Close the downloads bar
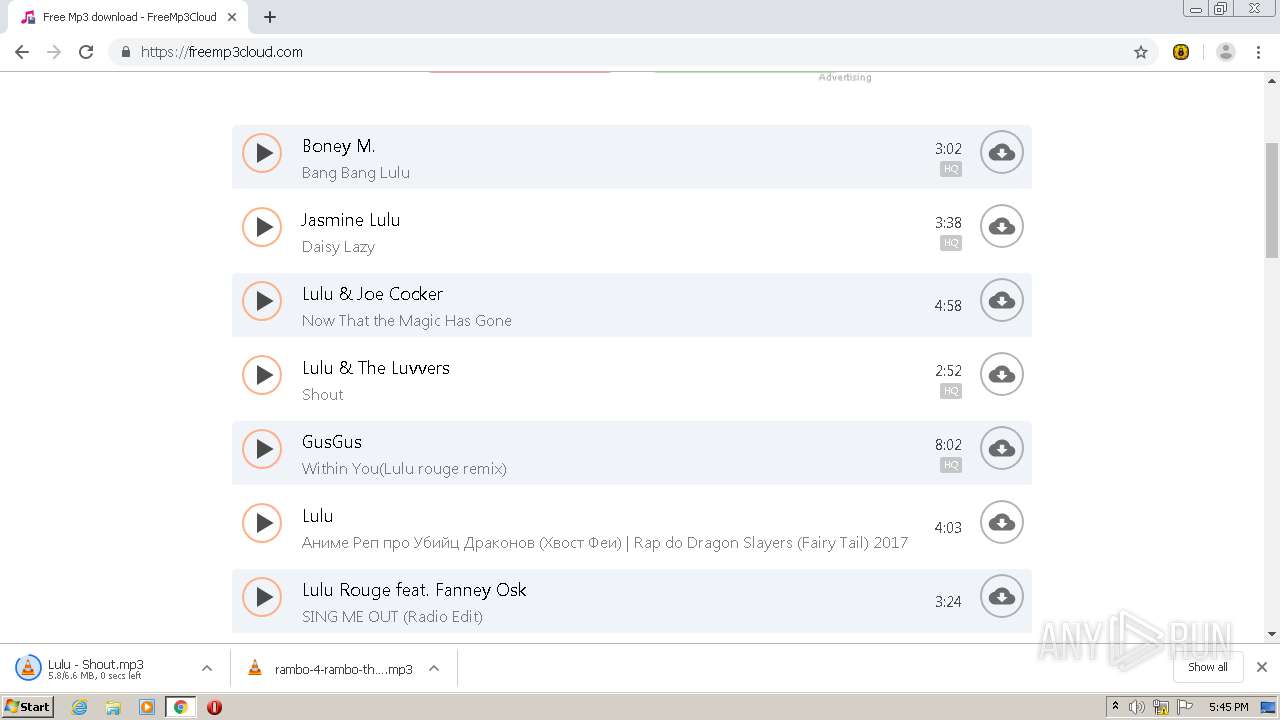This screenshot has width=1280, height=720. 1261,667
